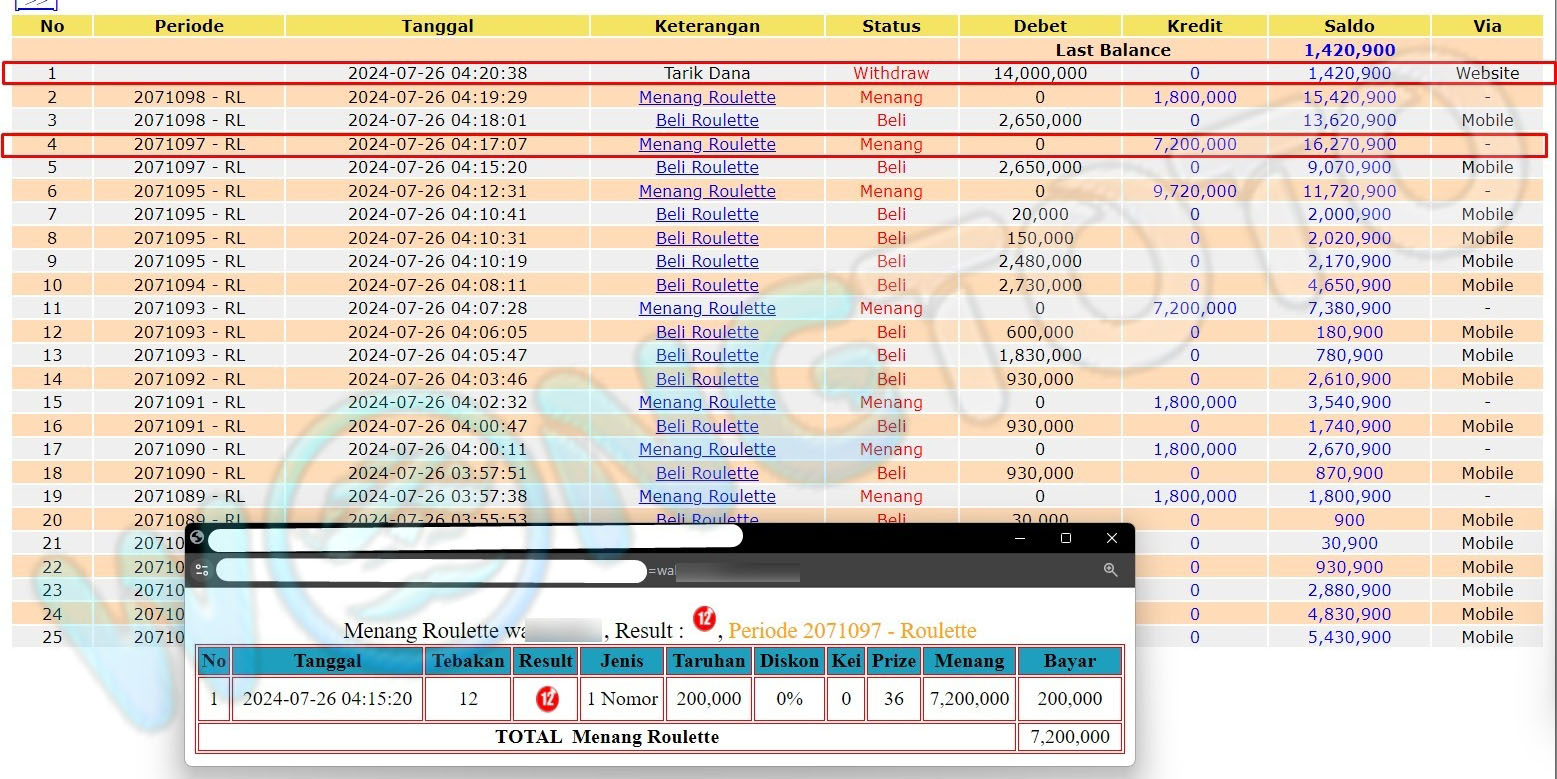Screen dimensions: 1557x779
Task: Click red 12 ball in Result table cell
Action: pos(547,699)
